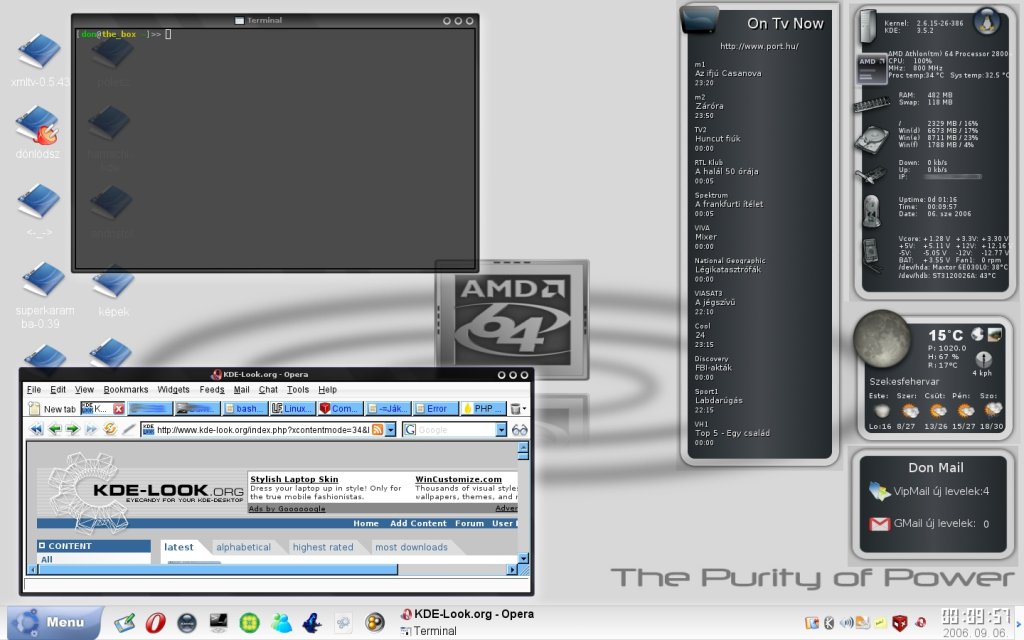Click the red cube system tray icon
Image resolution: width=1024 pixels, height=640 pixels.
point(899,623)
